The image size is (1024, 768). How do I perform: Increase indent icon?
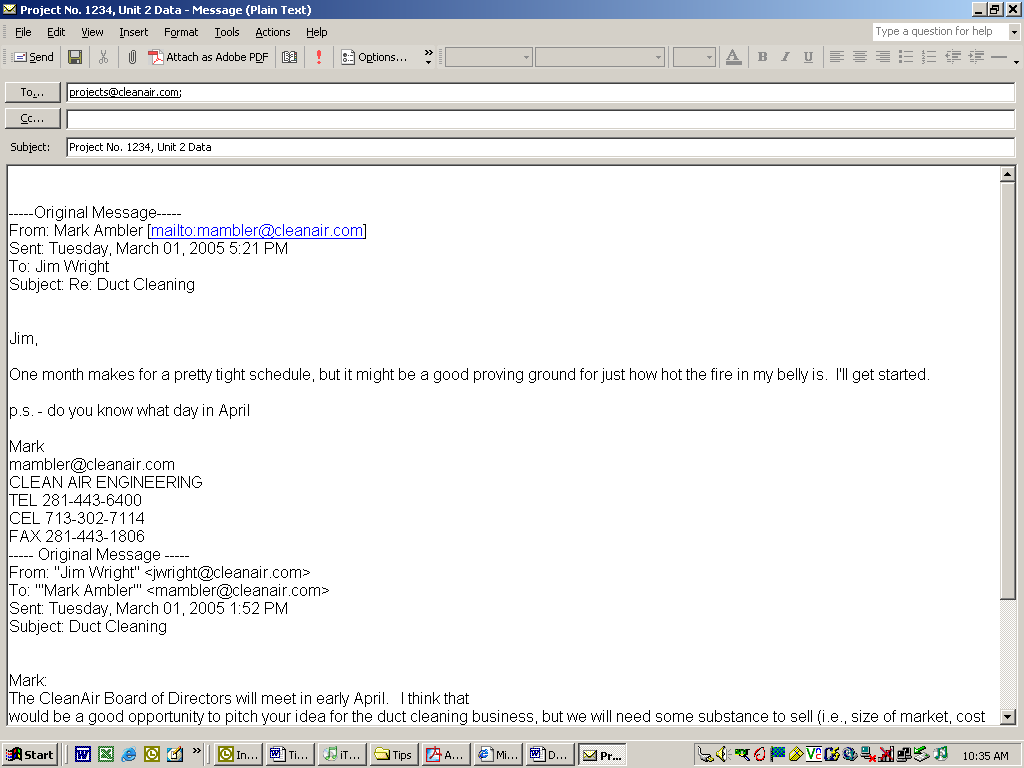point(976,57)
